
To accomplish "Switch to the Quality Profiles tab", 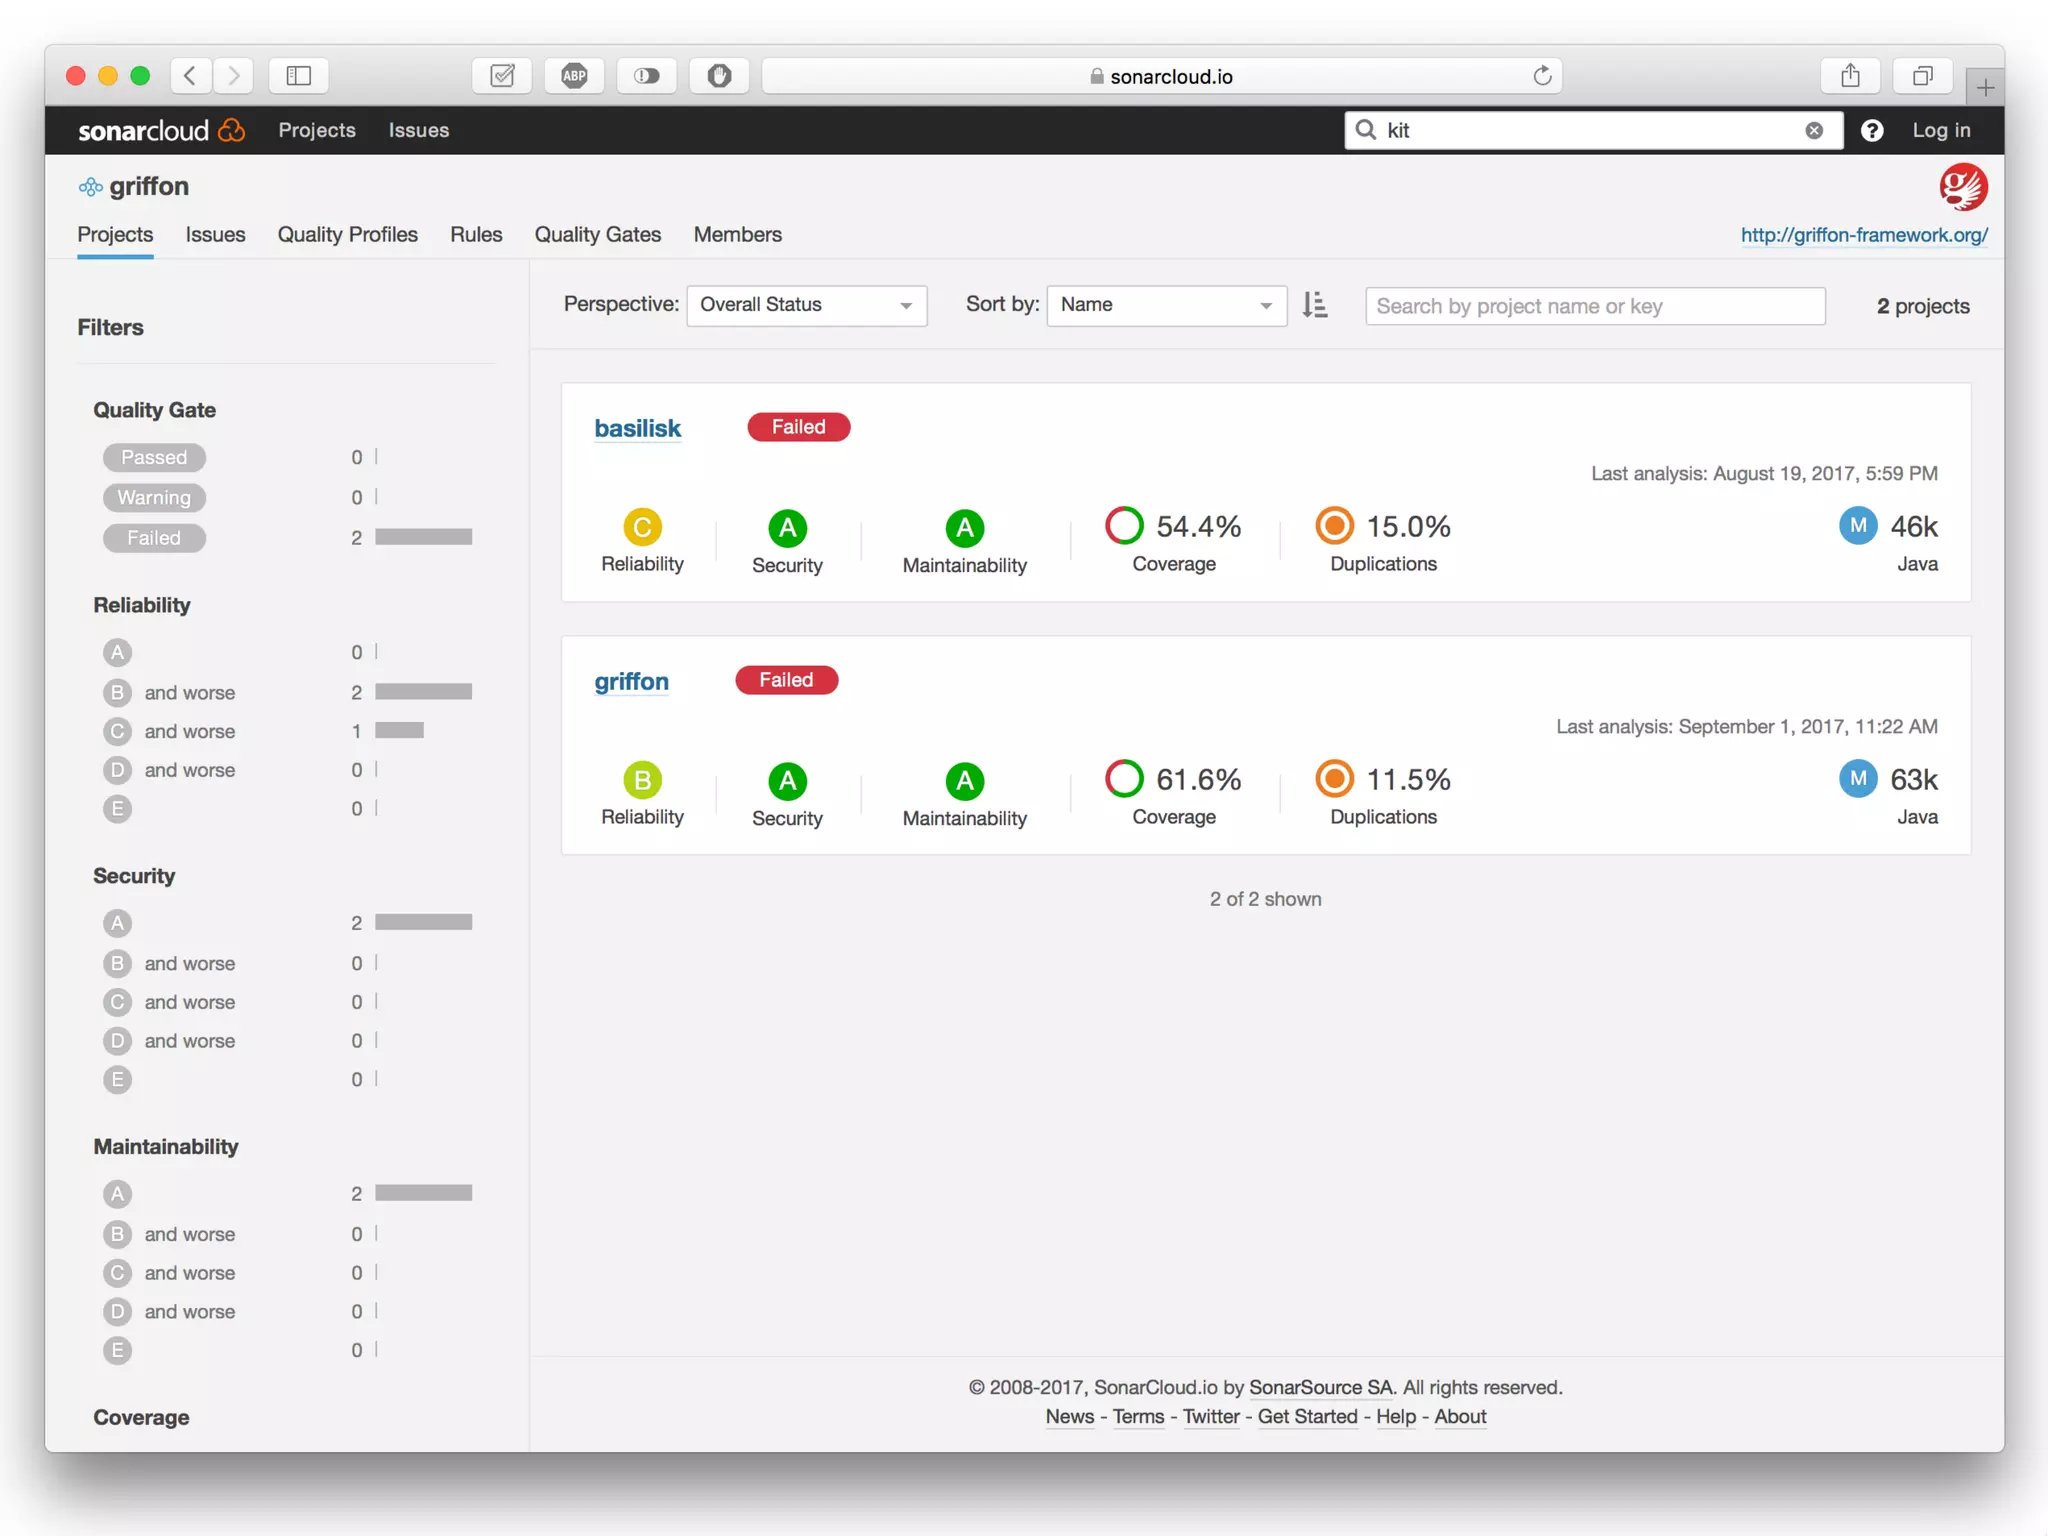I will point(347,235).
